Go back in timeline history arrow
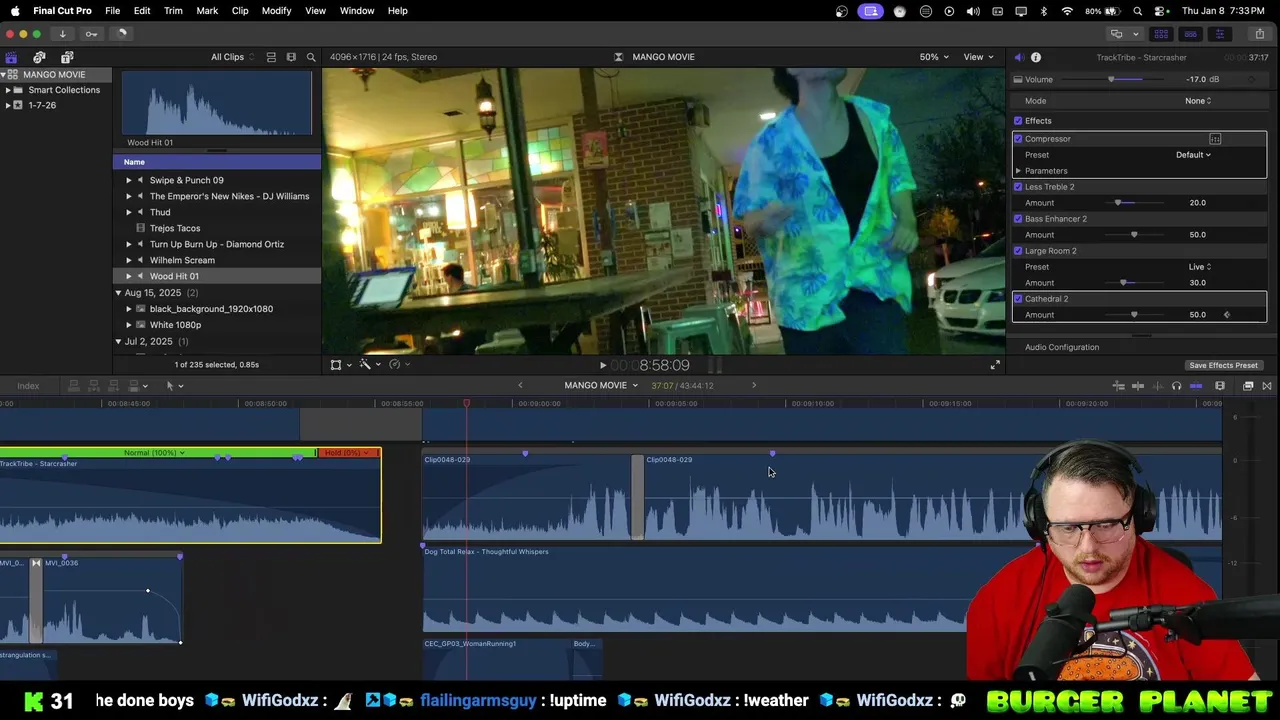Image resolution: width=1280 pixels, height=720 pixels. tap(520, 386)
